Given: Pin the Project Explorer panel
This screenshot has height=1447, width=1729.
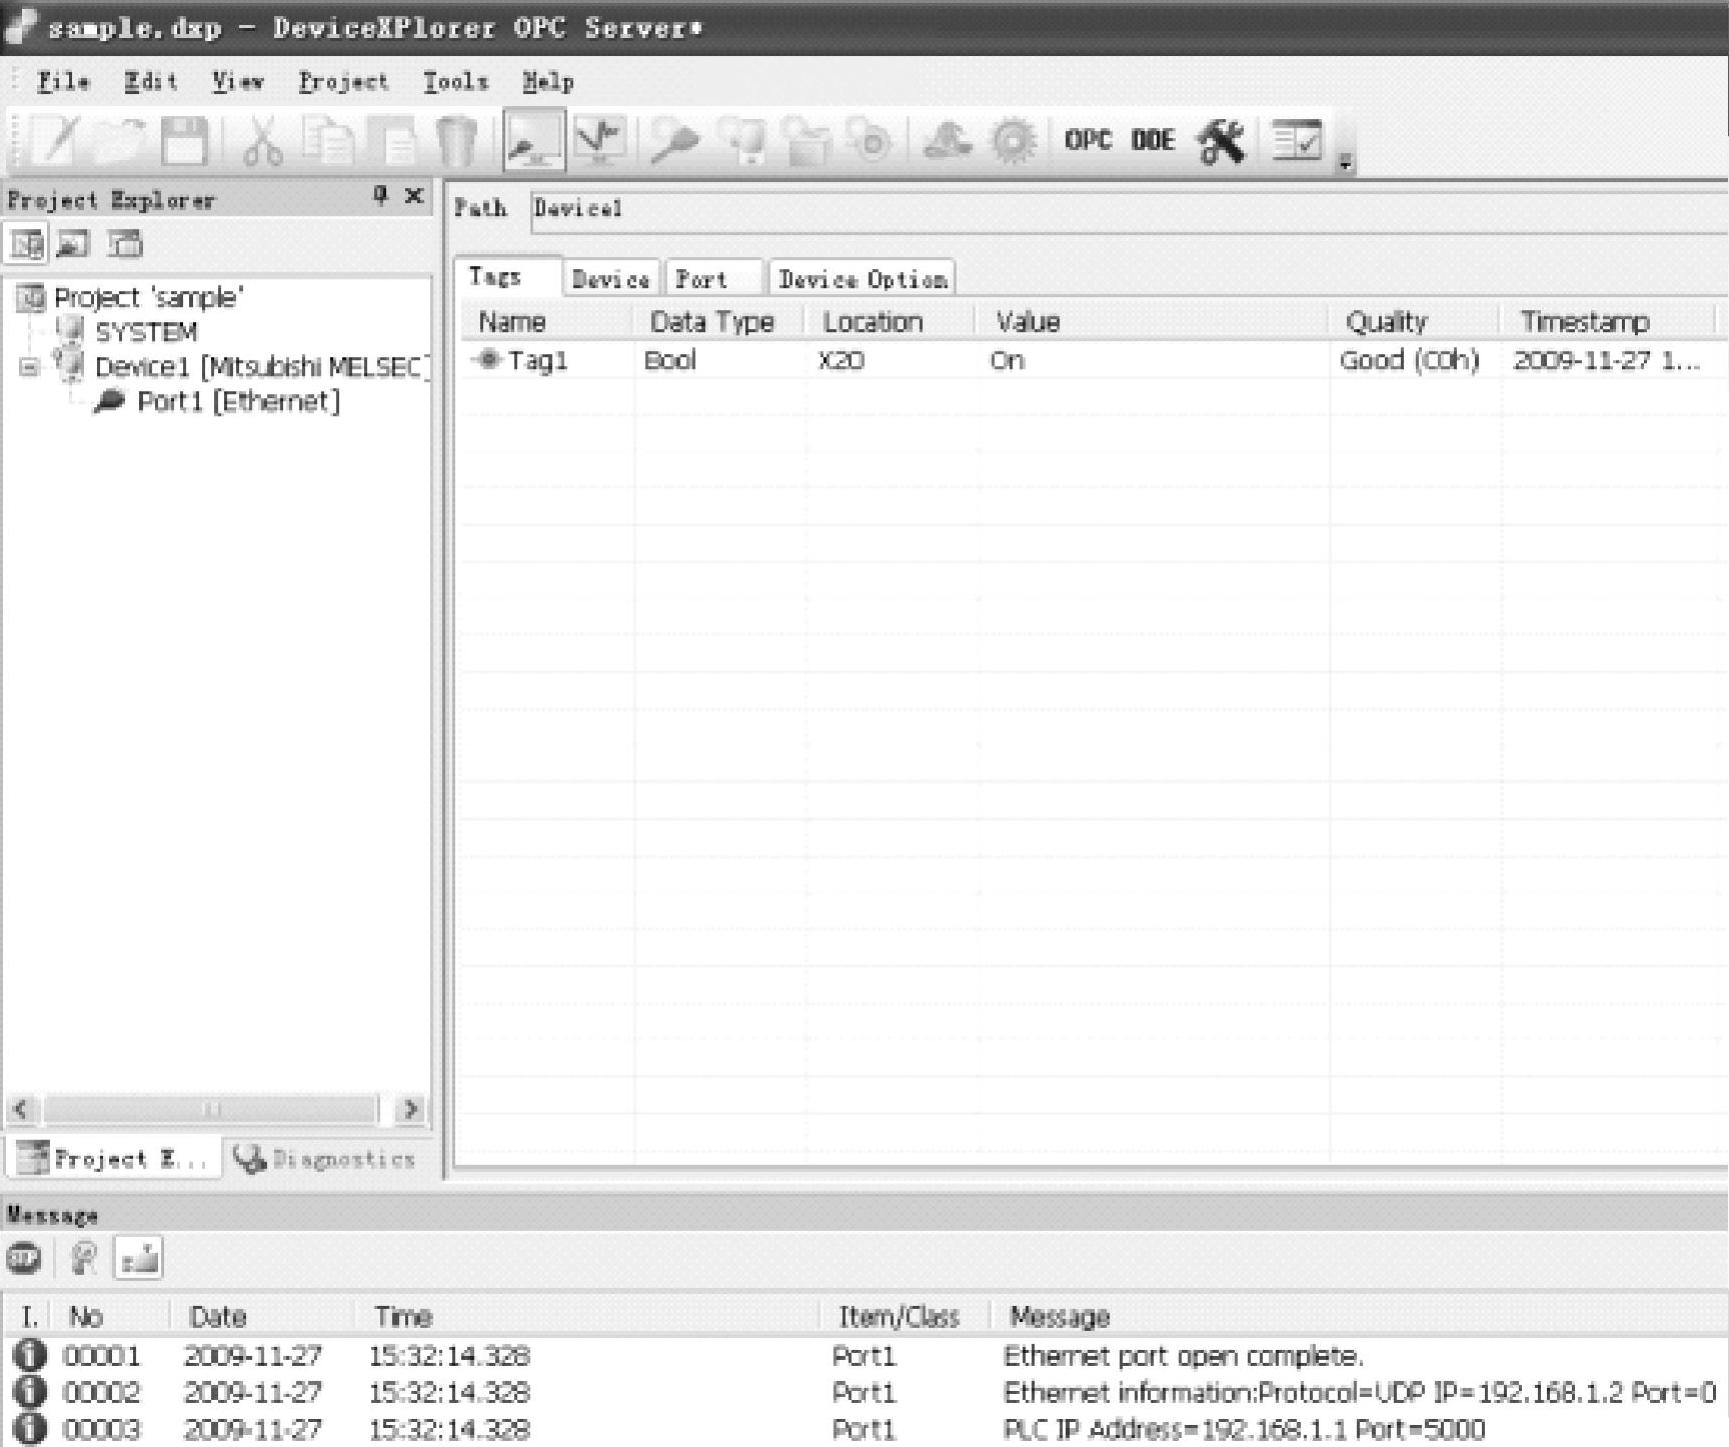Looking at the screenshot, I should [380, 195].
